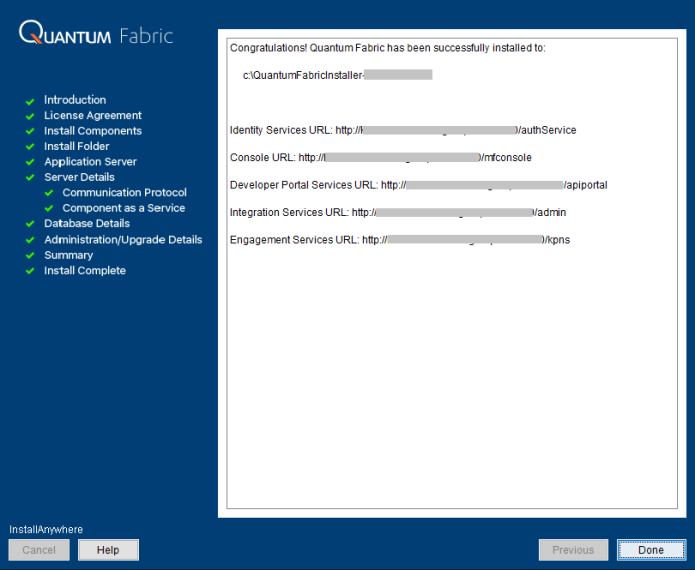Click the checkmark next to Server Details
Viewport: 695px width, 570px height.
click(30, 178)
